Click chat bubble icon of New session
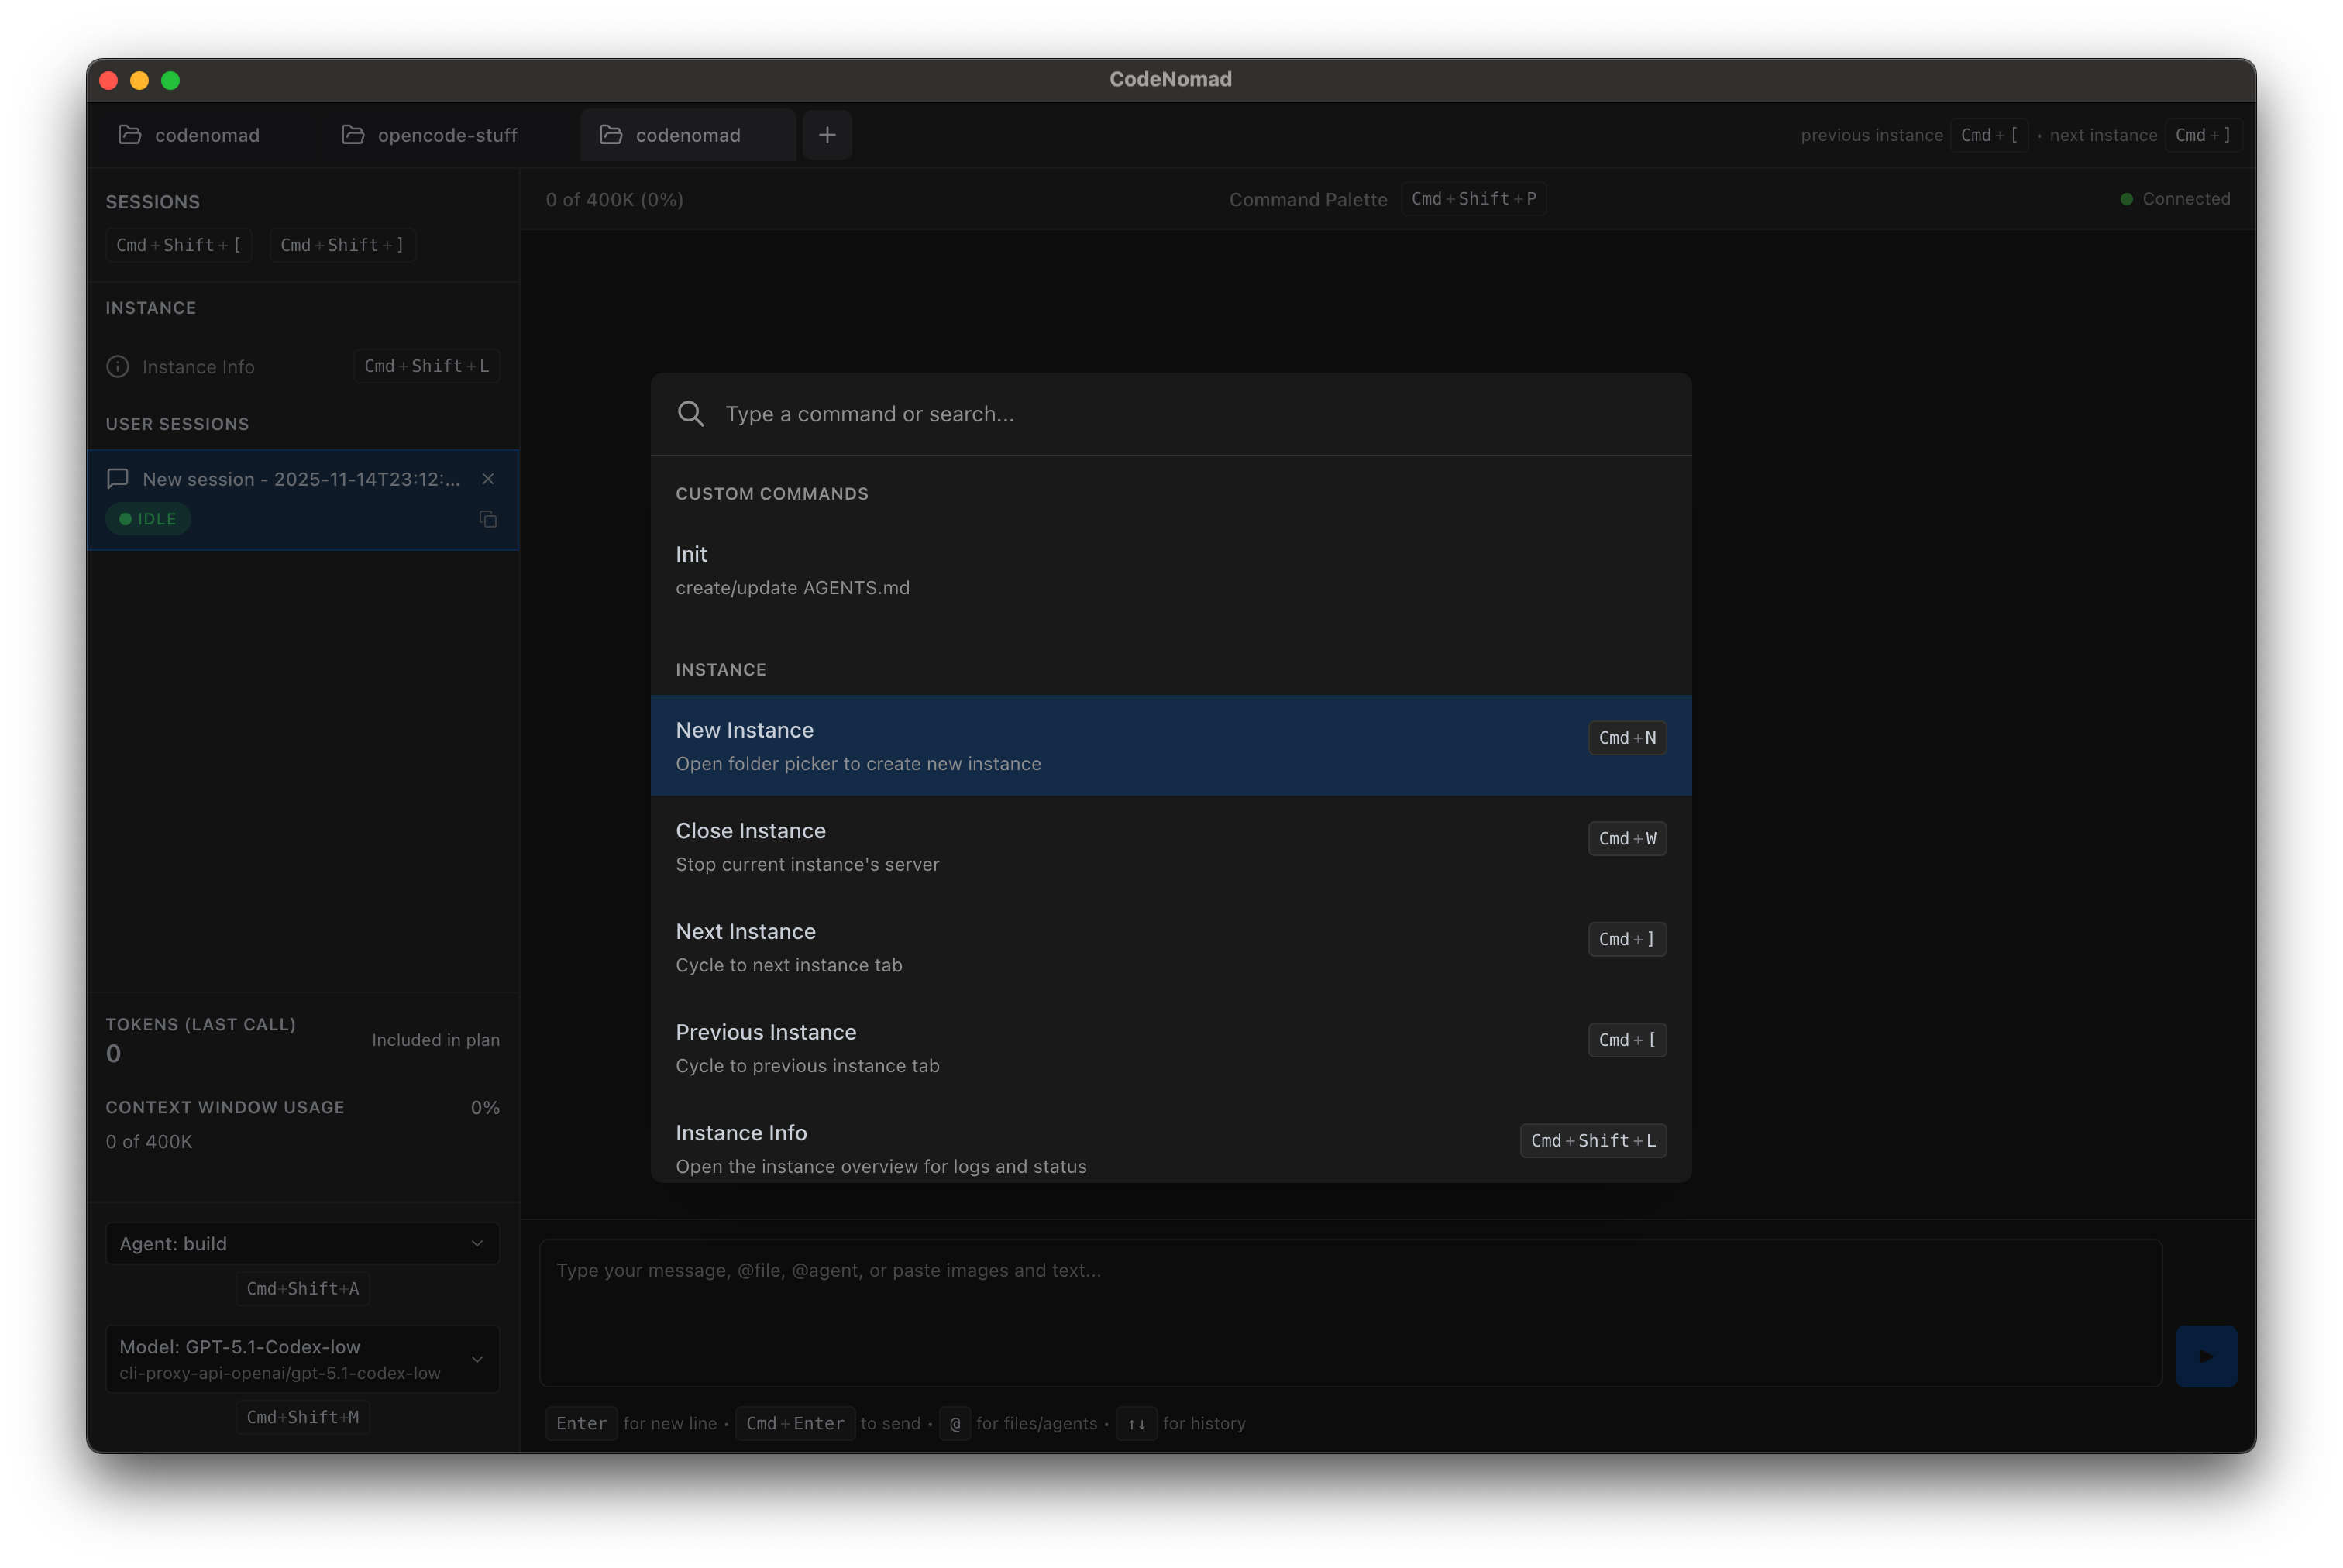This screenshot has width=2343, height=1568. (x=118, y=479)
